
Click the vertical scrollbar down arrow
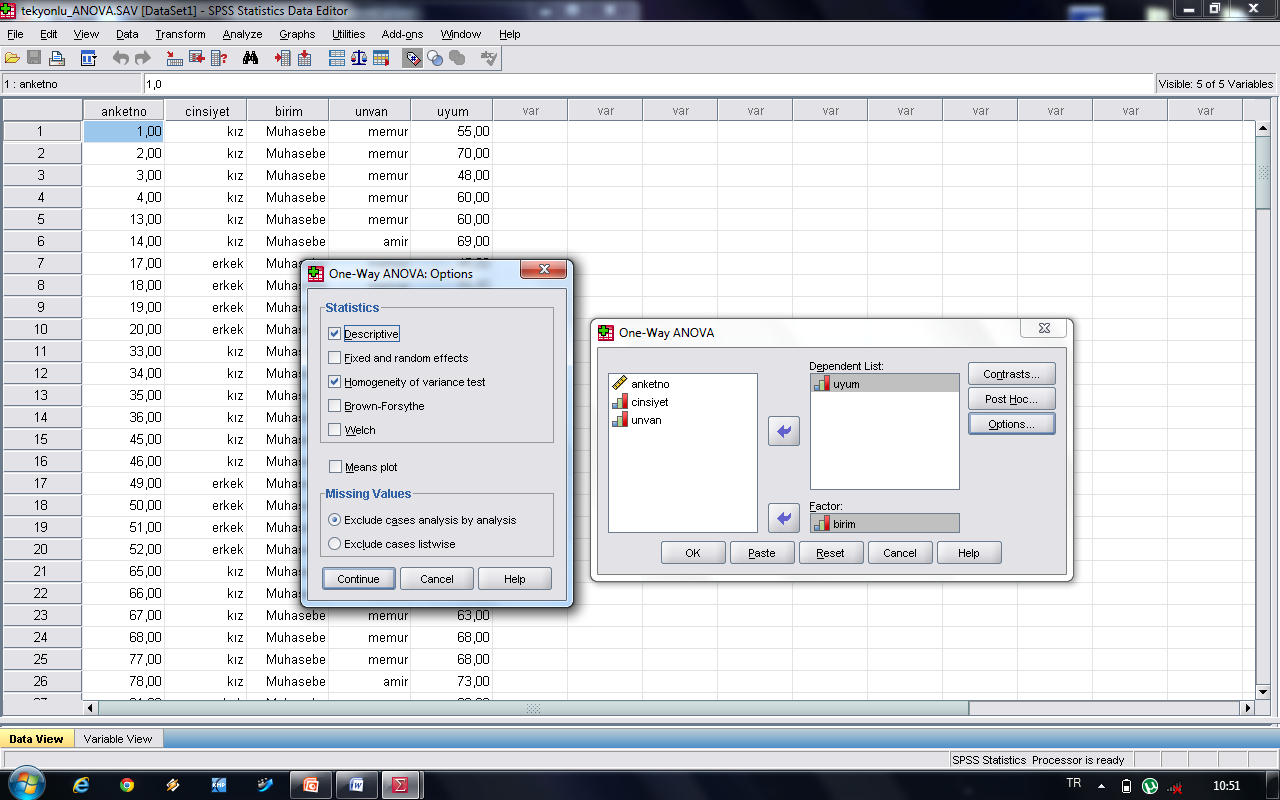pos(1262,691)
